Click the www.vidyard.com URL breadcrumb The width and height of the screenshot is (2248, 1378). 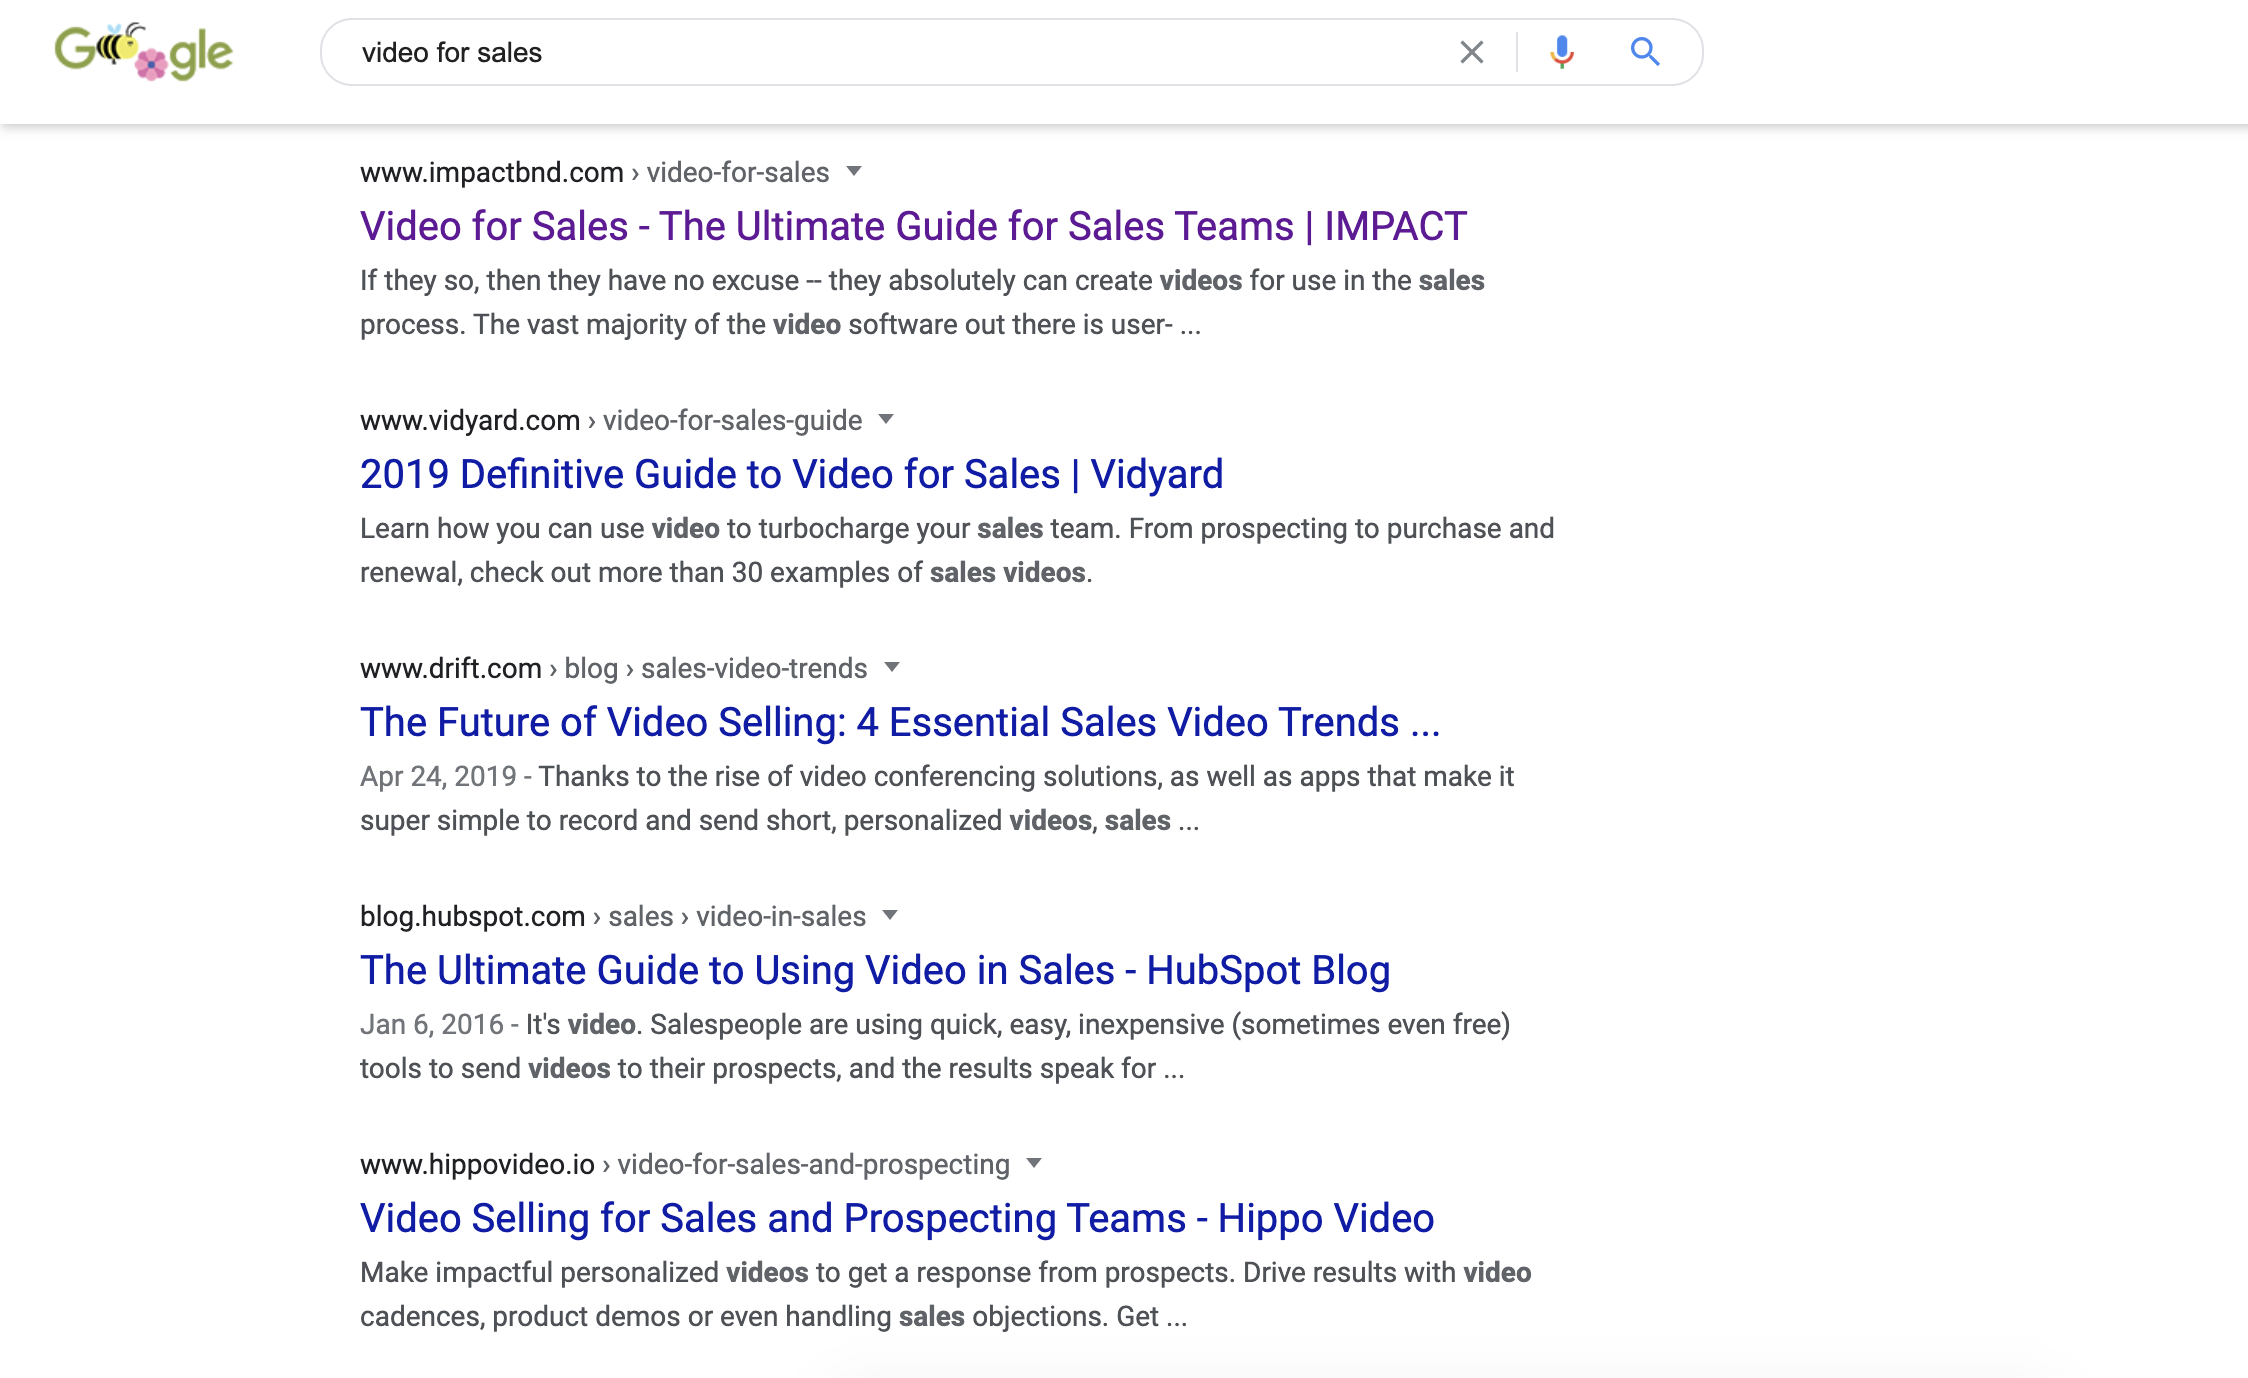point(611,420)
